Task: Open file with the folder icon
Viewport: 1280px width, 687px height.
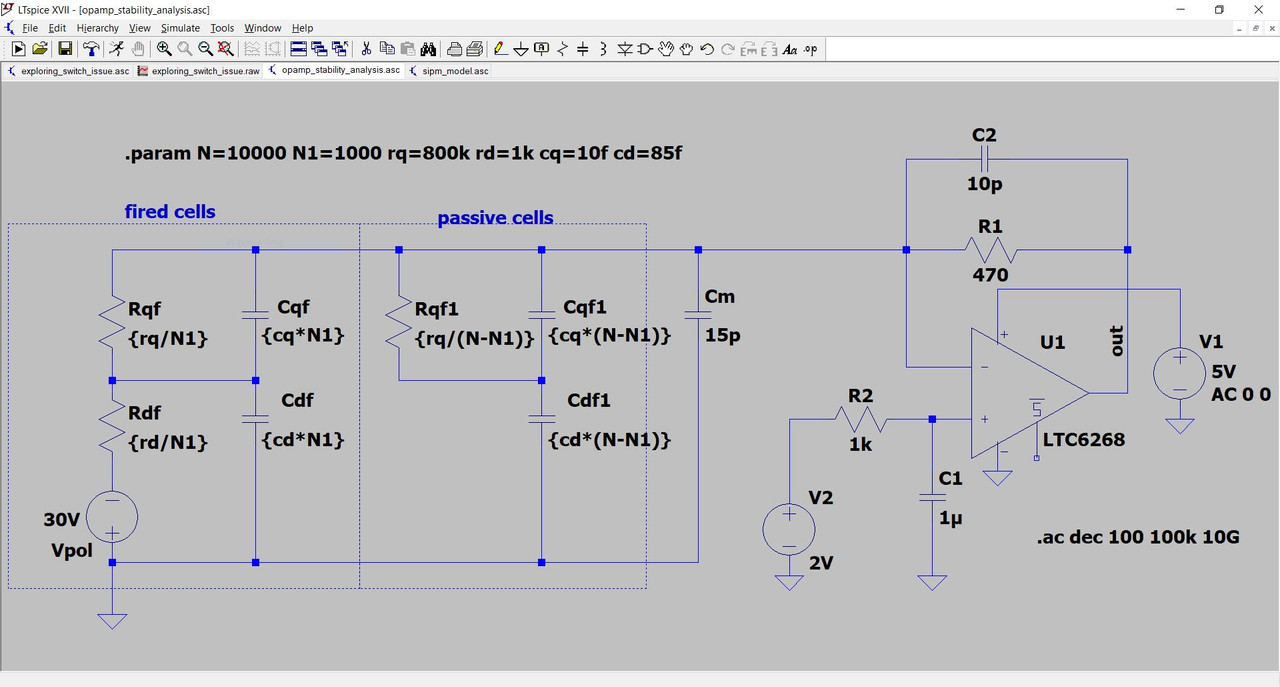Action: point(40,49)
